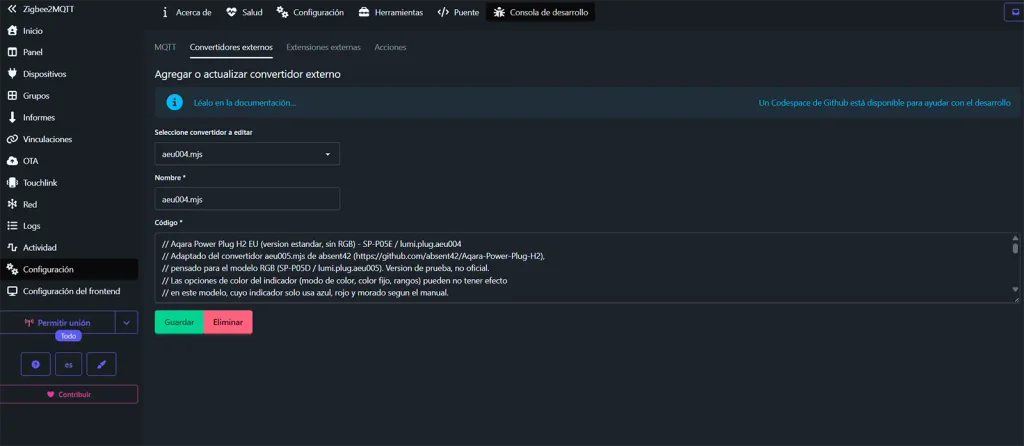The height and width of the screenshot is (446, 1024).
Task: Save the converter with Guardar
Action: (x=179, y=322)
